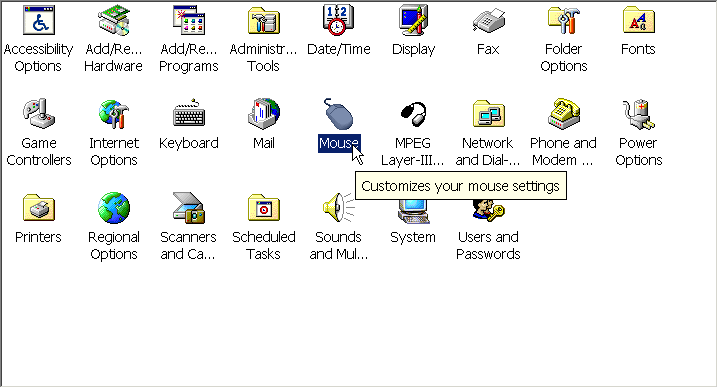This screenshot has height=388, width=718.
Task: Click the 'Accessibility Options' text label
Action: (38, 57)
